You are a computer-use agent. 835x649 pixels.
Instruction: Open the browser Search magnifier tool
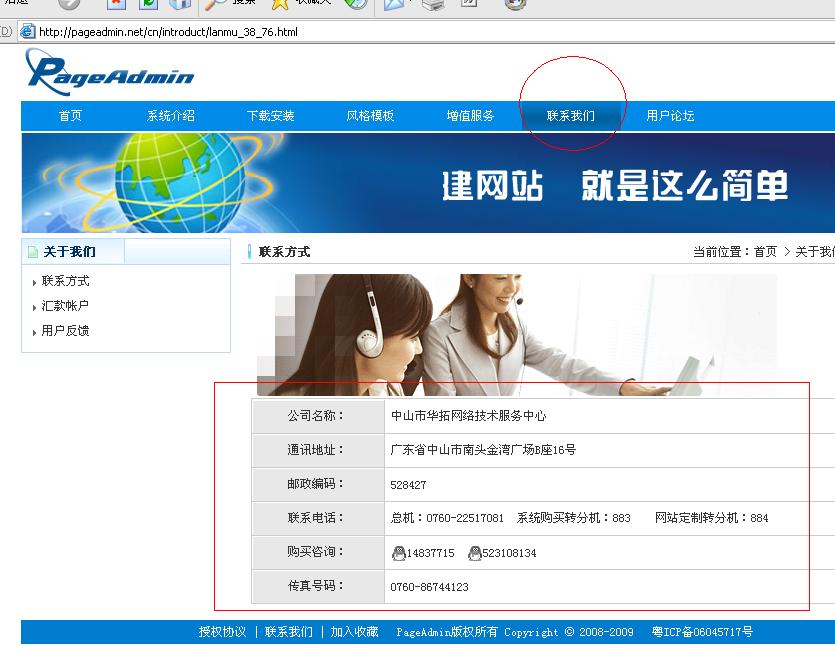point(216,4)
